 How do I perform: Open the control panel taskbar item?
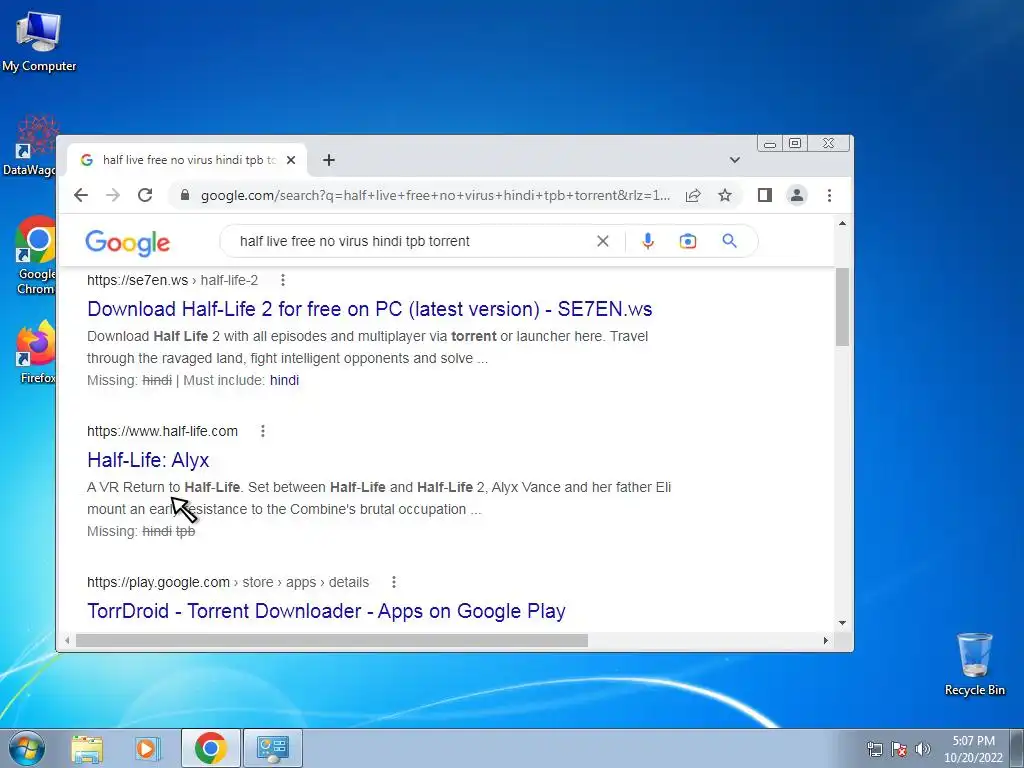point(272,748)
